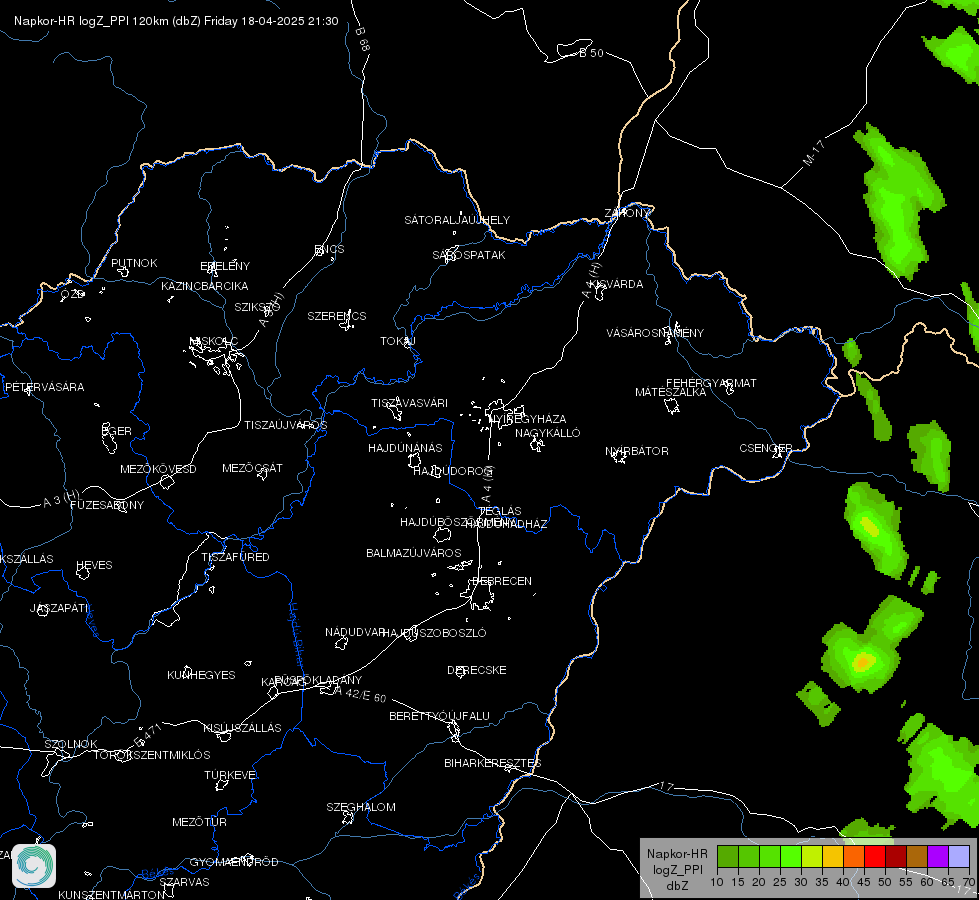Click the B 50 road label
The width and height of the screenshot is (979, 900).
click(x=591, y=53)
